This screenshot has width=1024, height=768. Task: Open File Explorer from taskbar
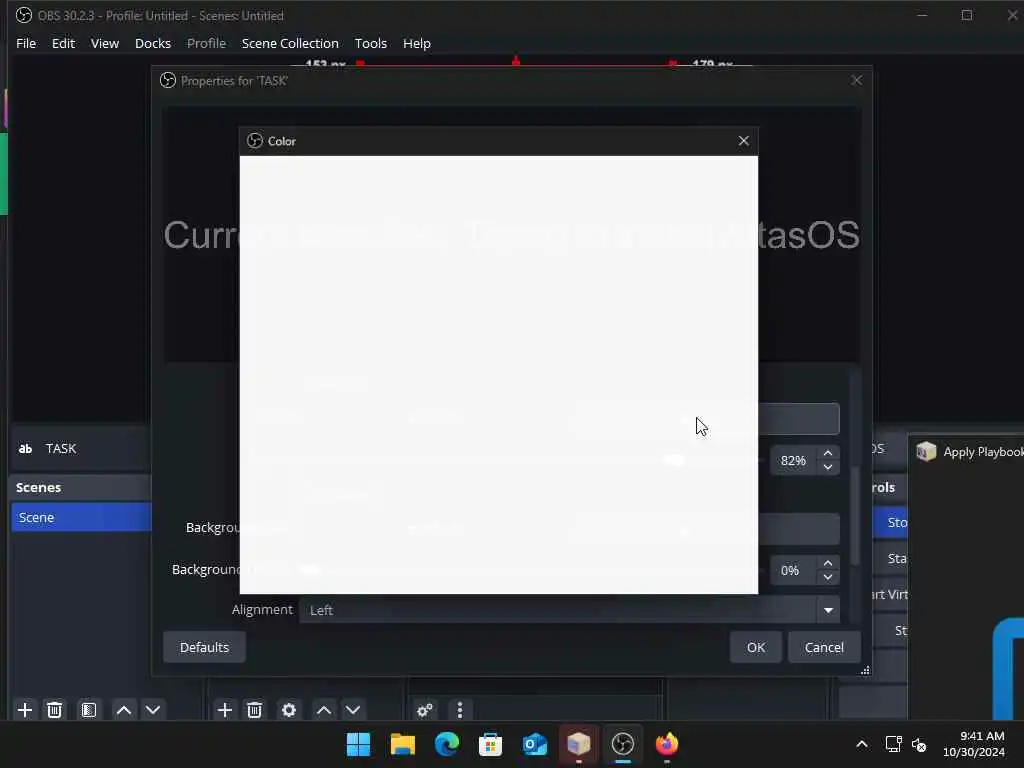click(403, 744)
